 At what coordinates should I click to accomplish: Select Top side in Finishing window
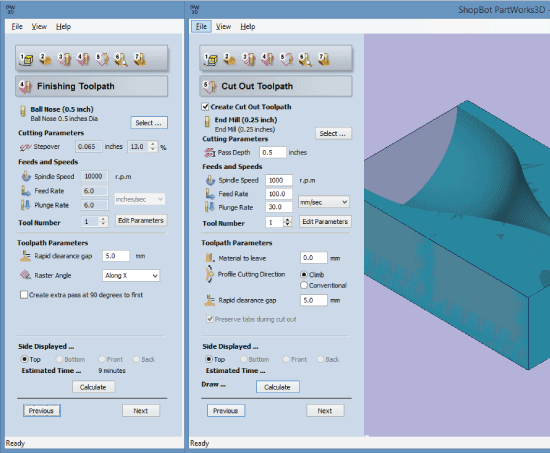click(25, 359)
